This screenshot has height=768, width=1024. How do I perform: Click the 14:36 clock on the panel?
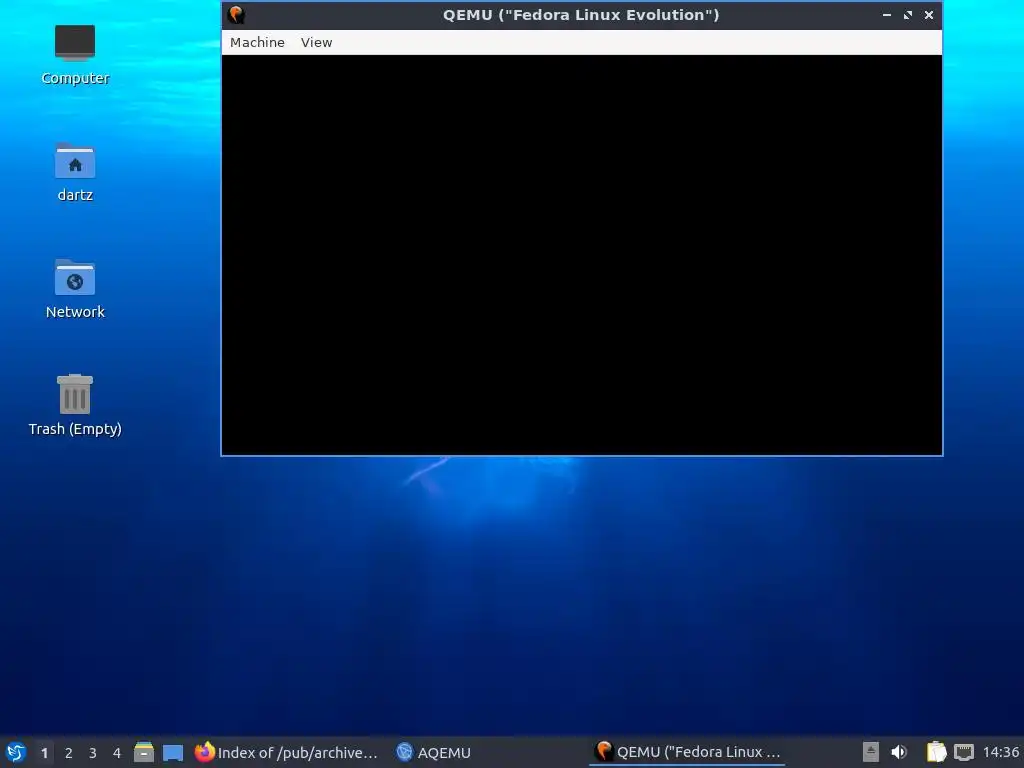tap(1000, 752)
